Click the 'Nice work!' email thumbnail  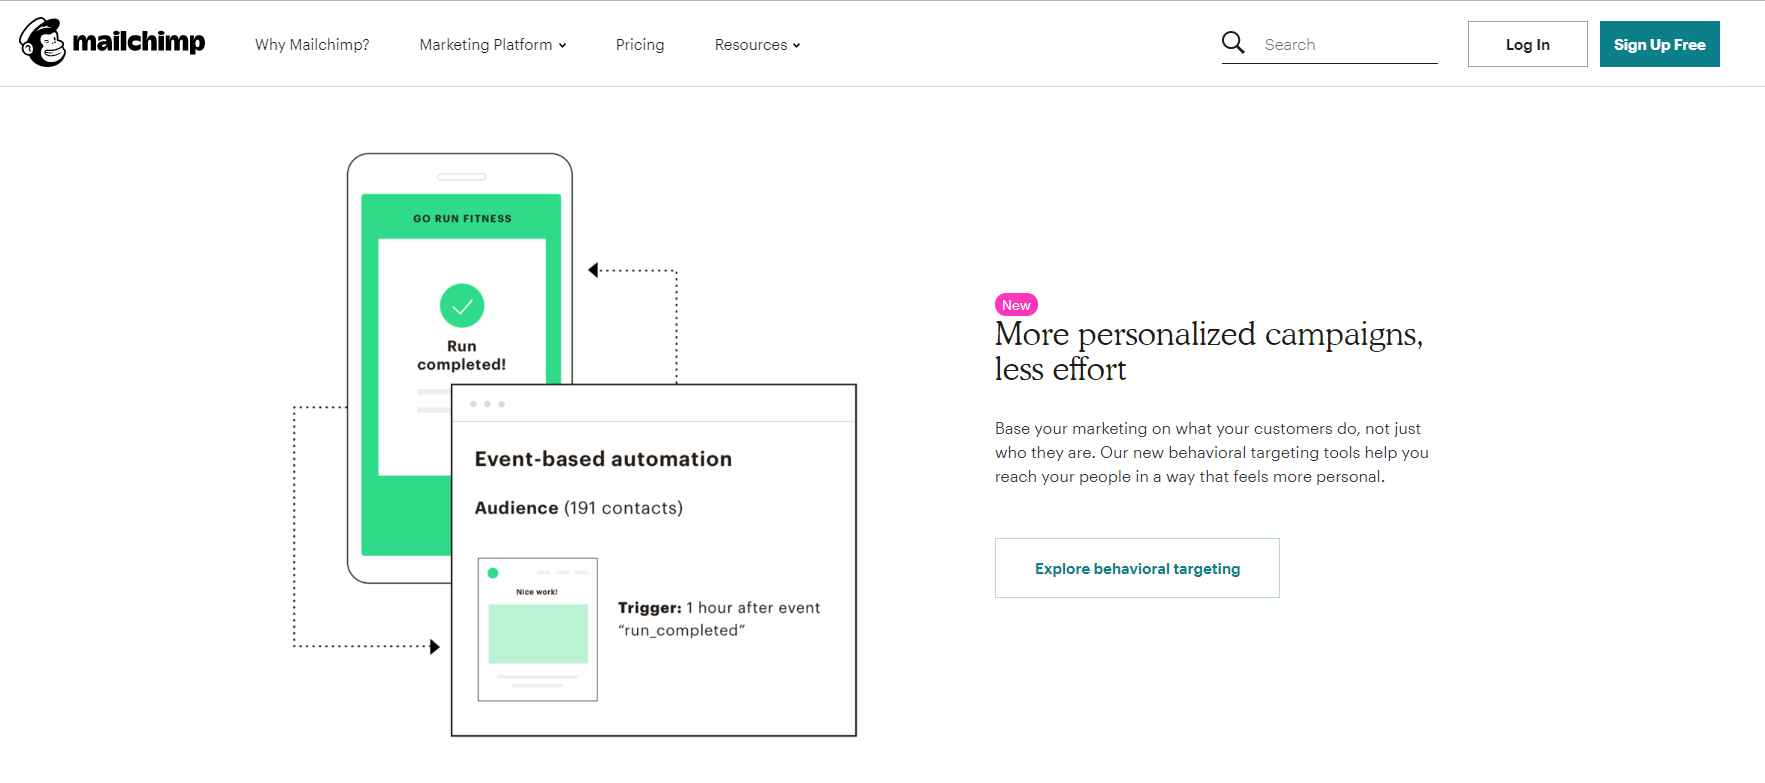click(x=538, y=629)
